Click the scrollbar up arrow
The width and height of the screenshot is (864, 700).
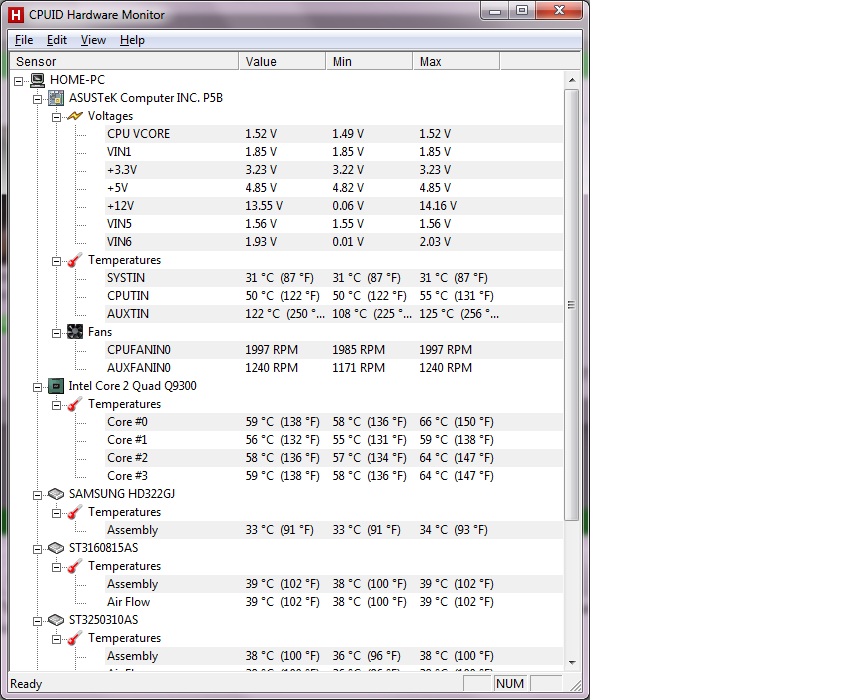(572, 80)
